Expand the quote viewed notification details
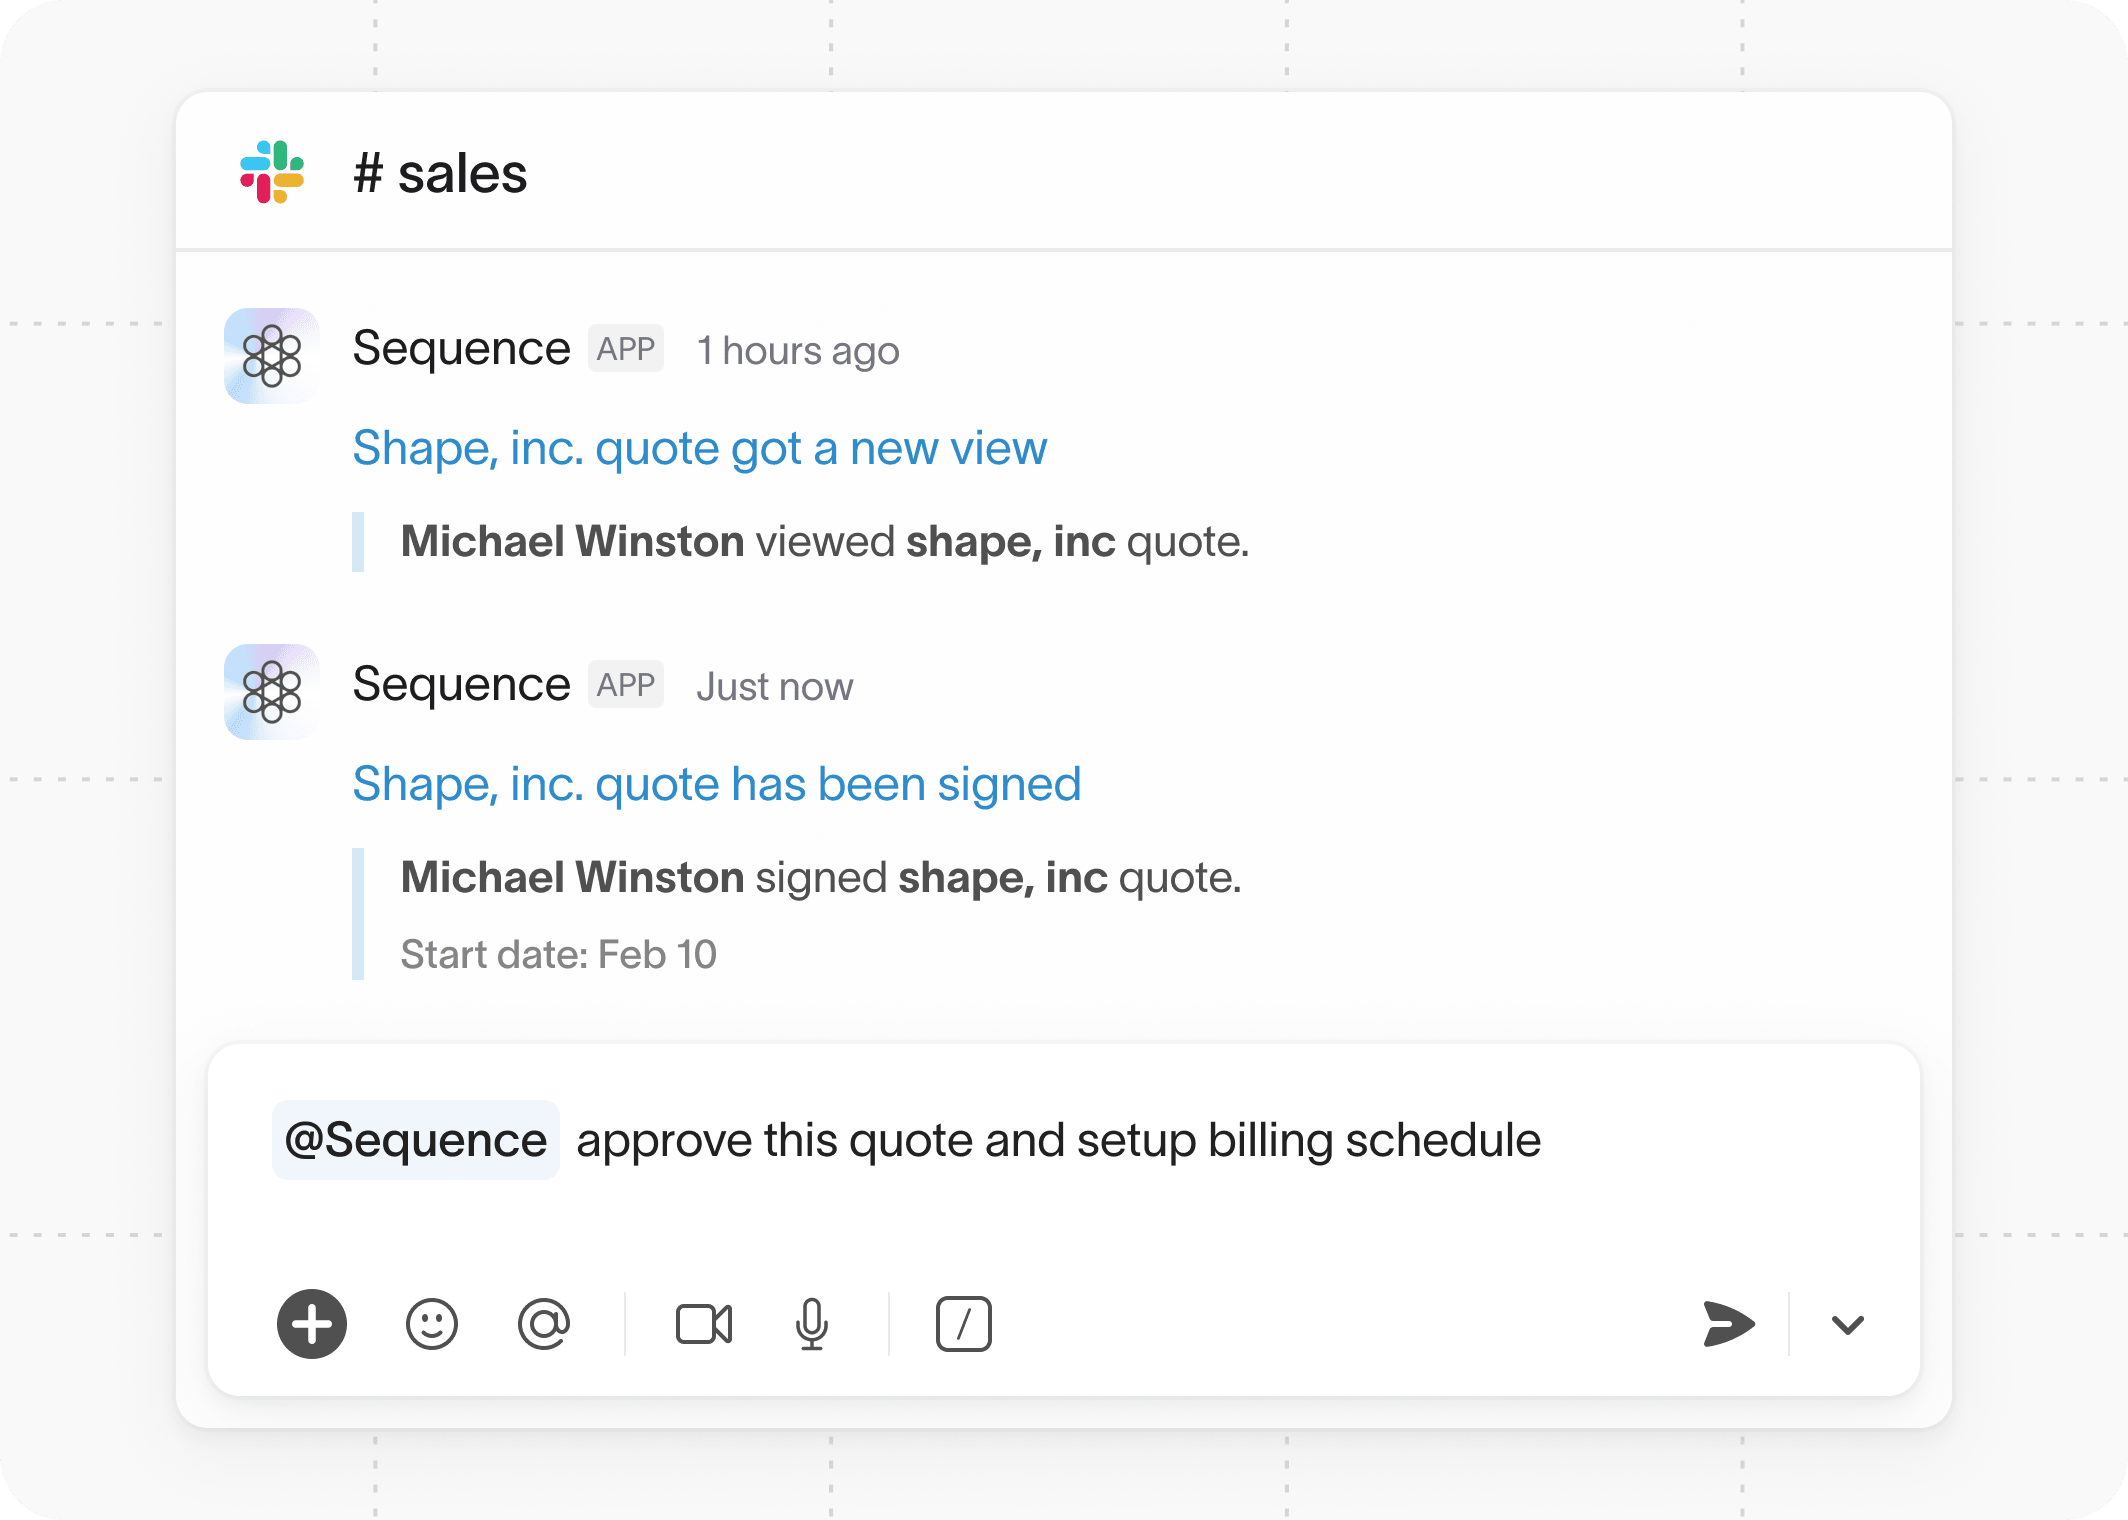The height and width of the screenshot is (1520, 2128). 823,540
